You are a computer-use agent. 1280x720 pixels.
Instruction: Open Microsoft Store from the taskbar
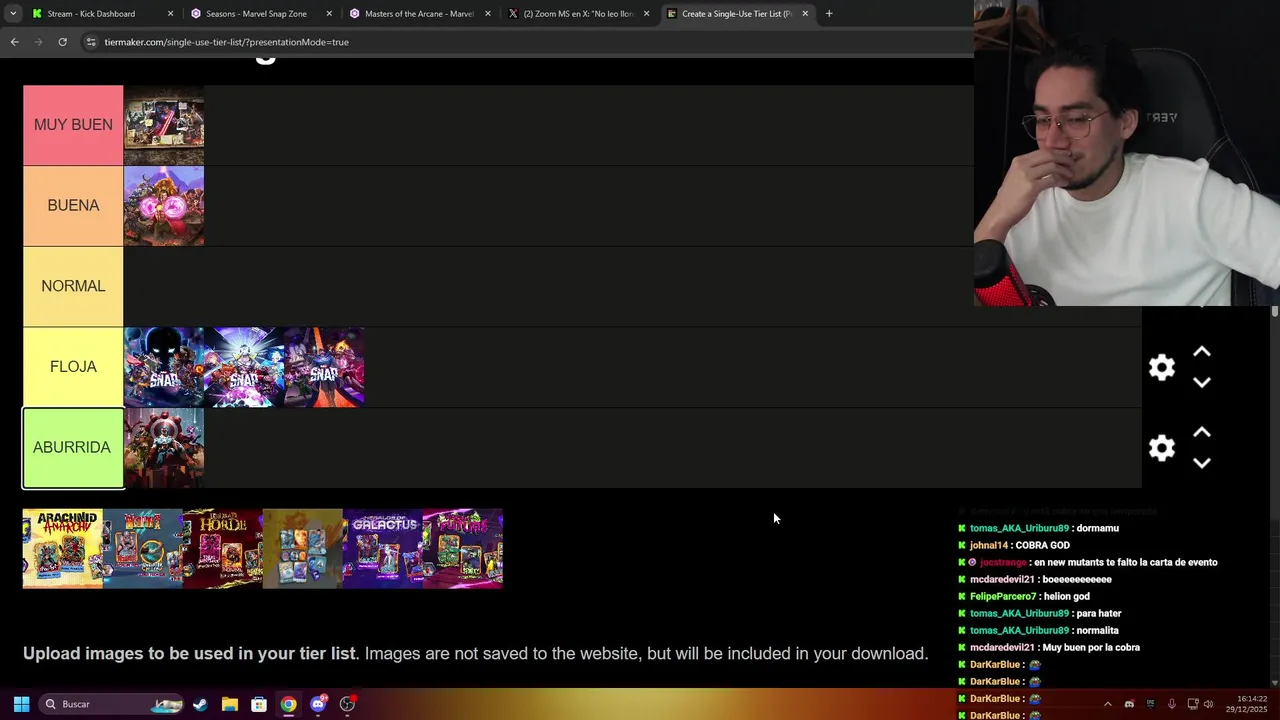259,704
